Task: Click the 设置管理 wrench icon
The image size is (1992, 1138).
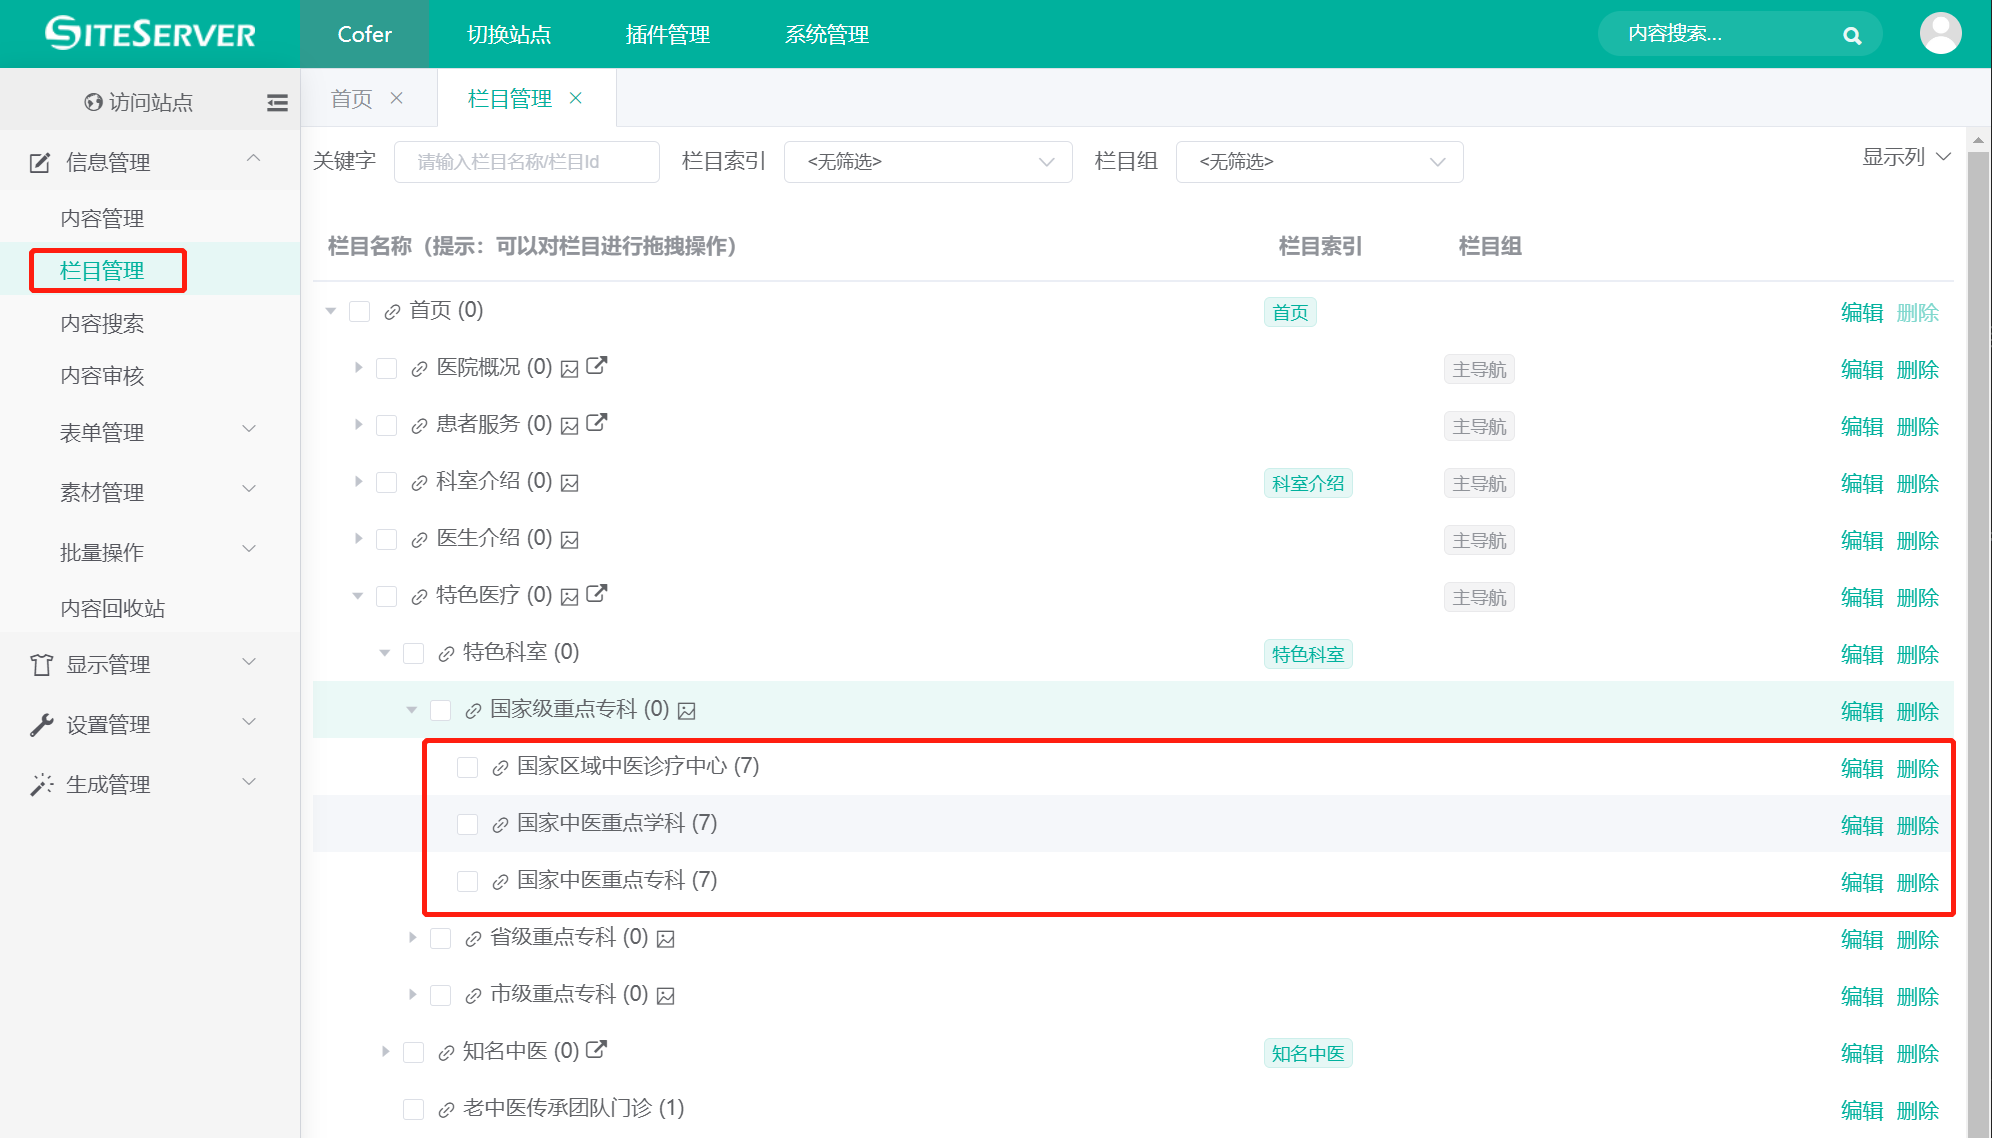Action: (x=41, y=725)
